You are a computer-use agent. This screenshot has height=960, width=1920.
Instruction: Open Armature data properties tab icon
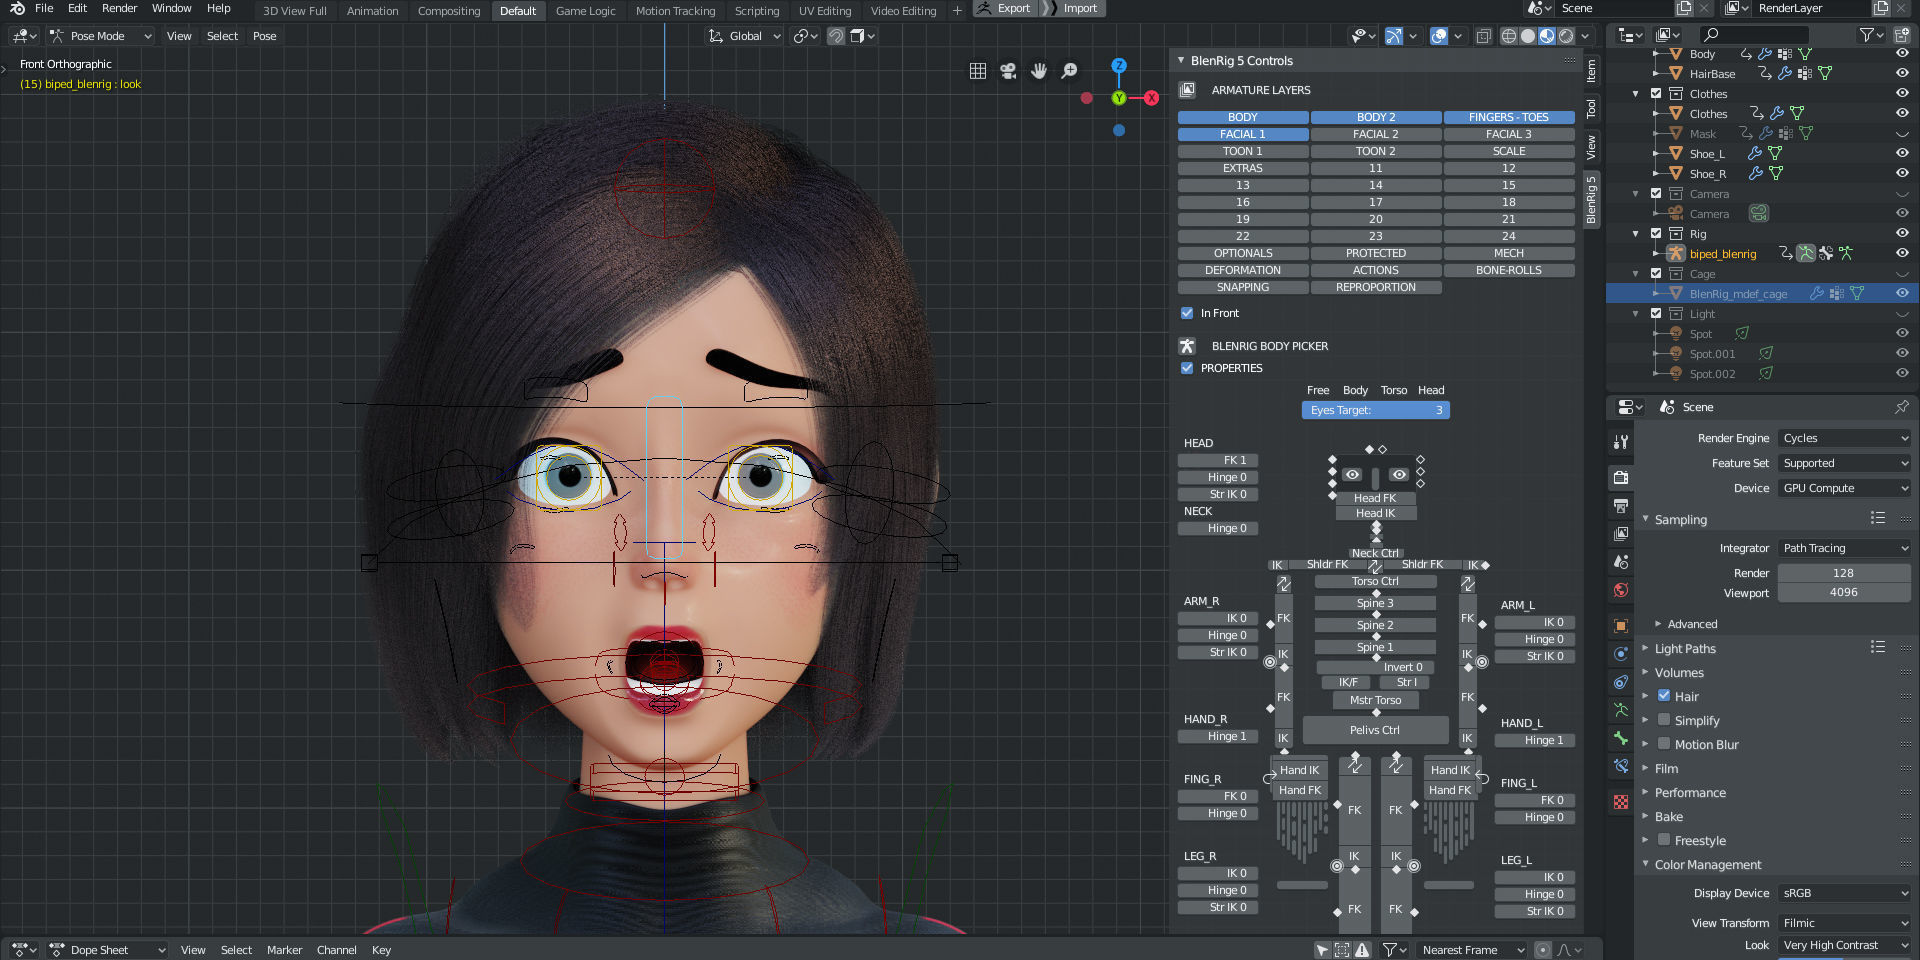1621,710
